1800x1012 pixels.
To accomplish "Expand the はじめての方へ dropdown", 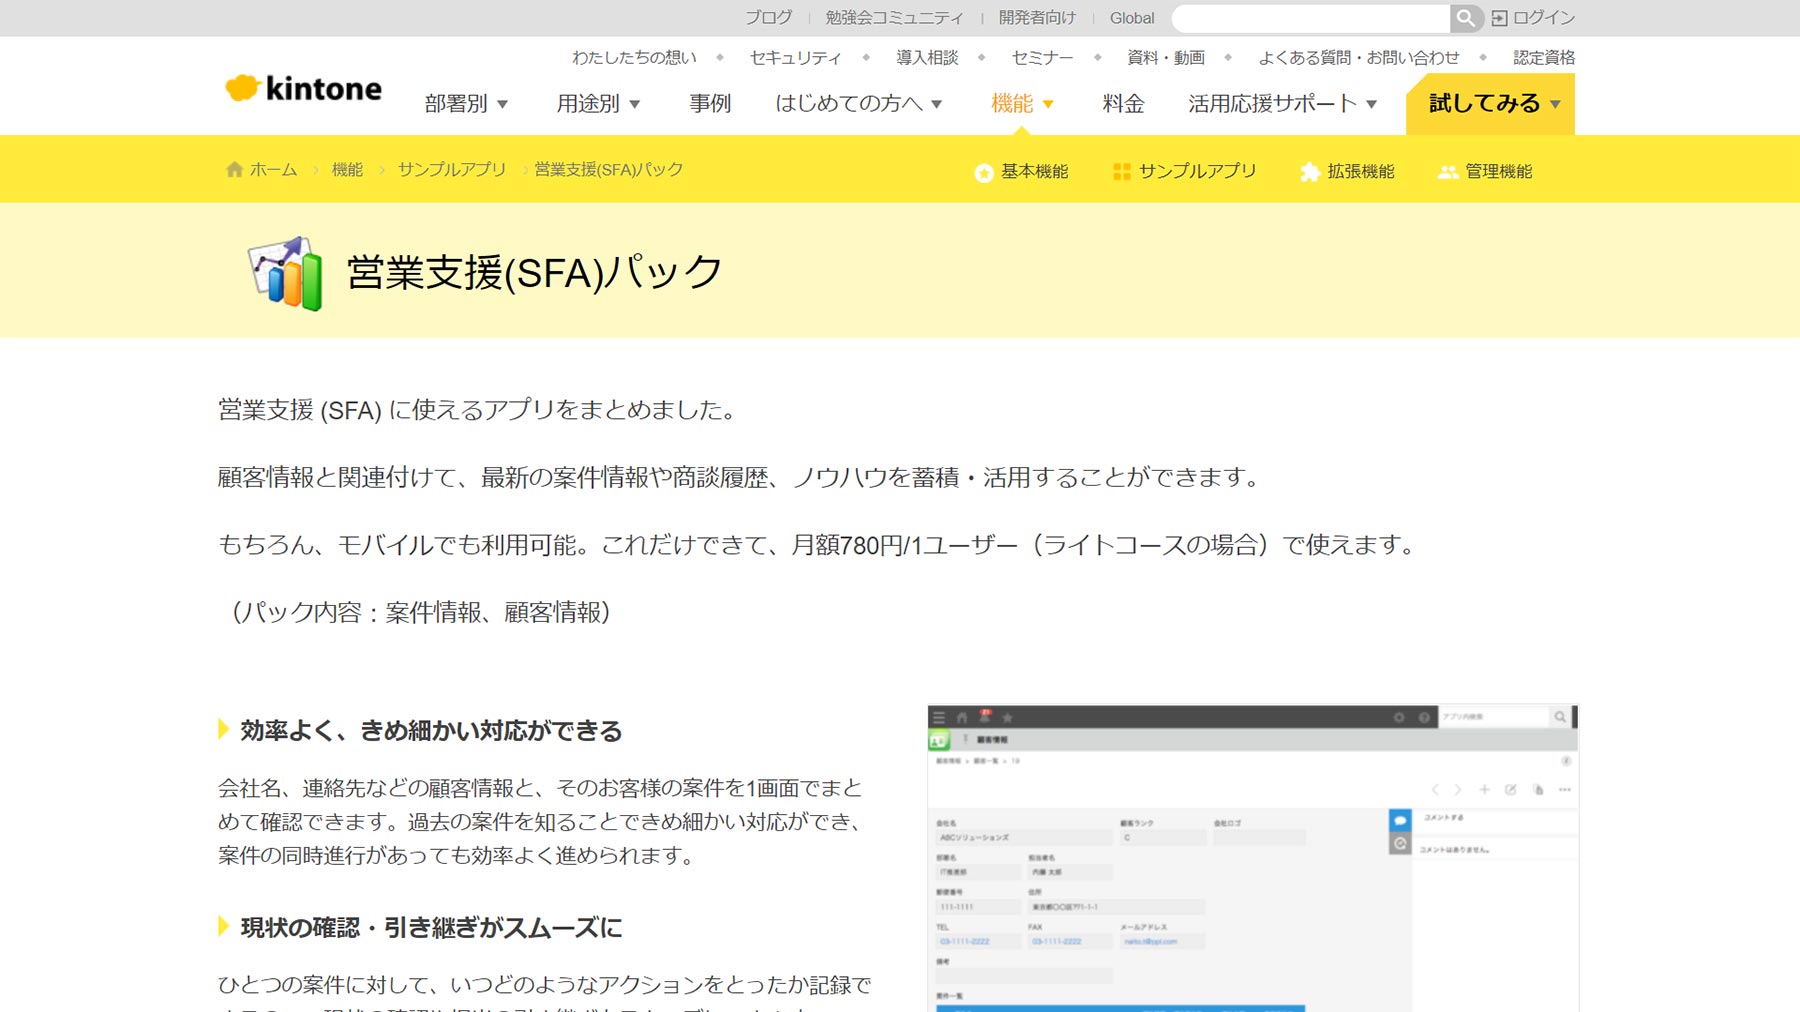I will click(x=858, y=103).
